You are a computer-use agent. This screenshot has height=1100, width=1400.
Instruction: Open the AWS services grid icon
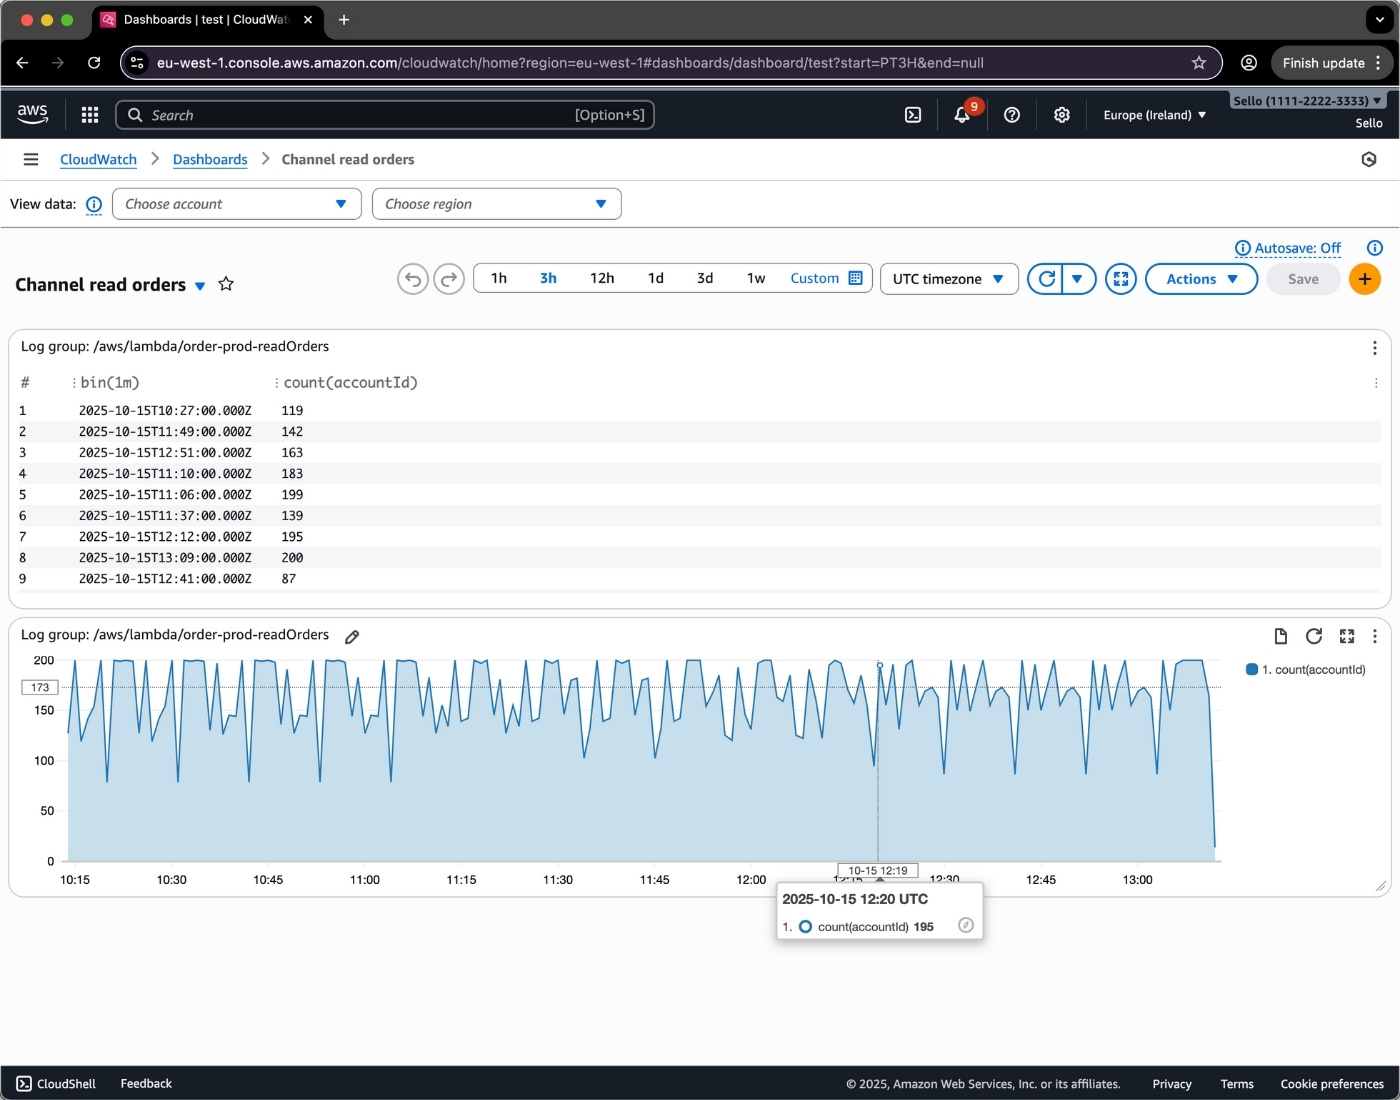point(89,114)
